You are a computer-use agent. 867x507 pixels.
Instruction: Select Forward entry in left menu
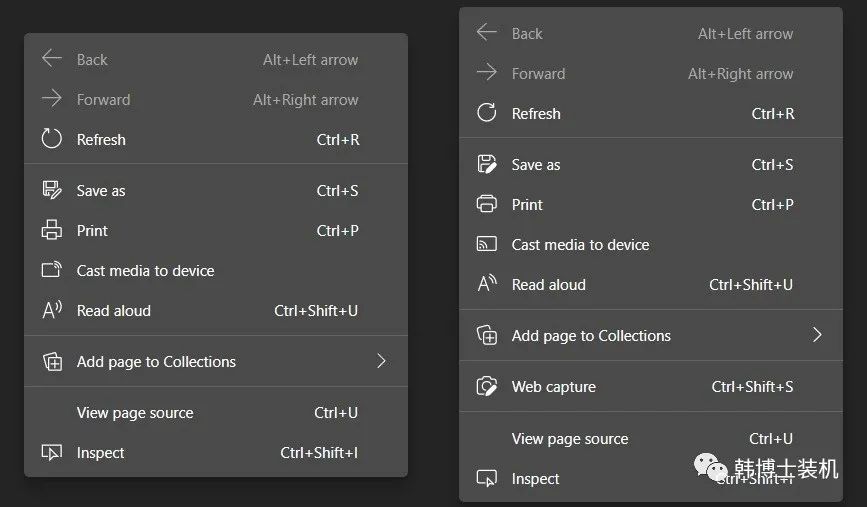point(104,99)
